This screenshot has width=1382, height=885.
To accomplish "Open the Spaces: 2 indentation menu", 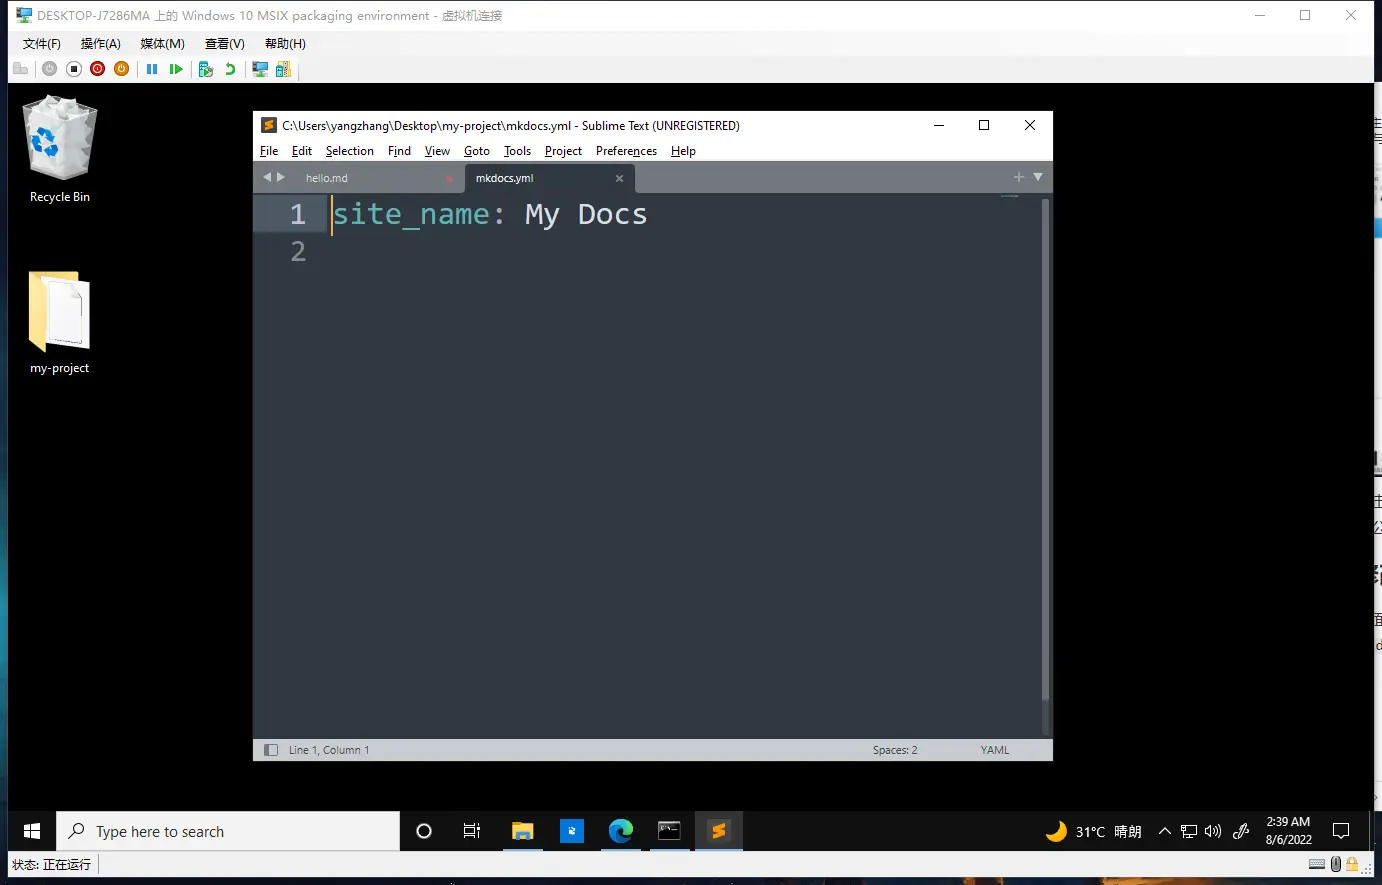I will pyautogui.click(x=894, y=750).
